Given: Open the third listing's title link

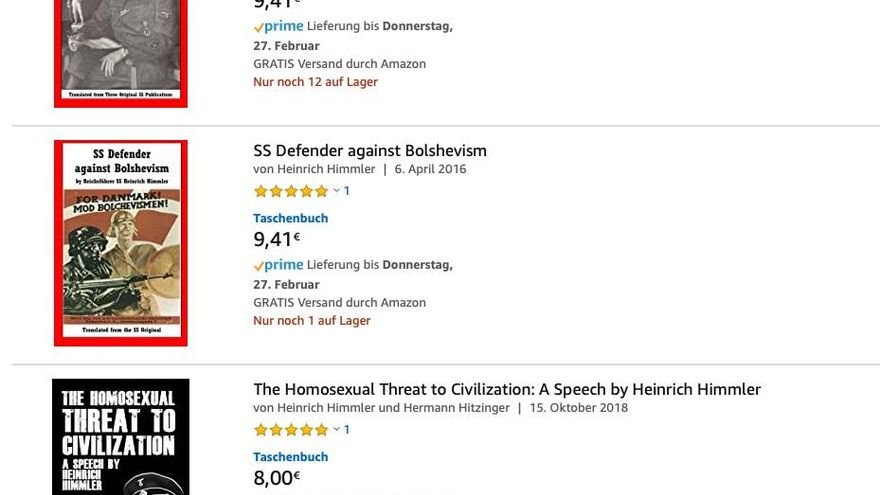Looking at the screenshot, I should 506,390.
